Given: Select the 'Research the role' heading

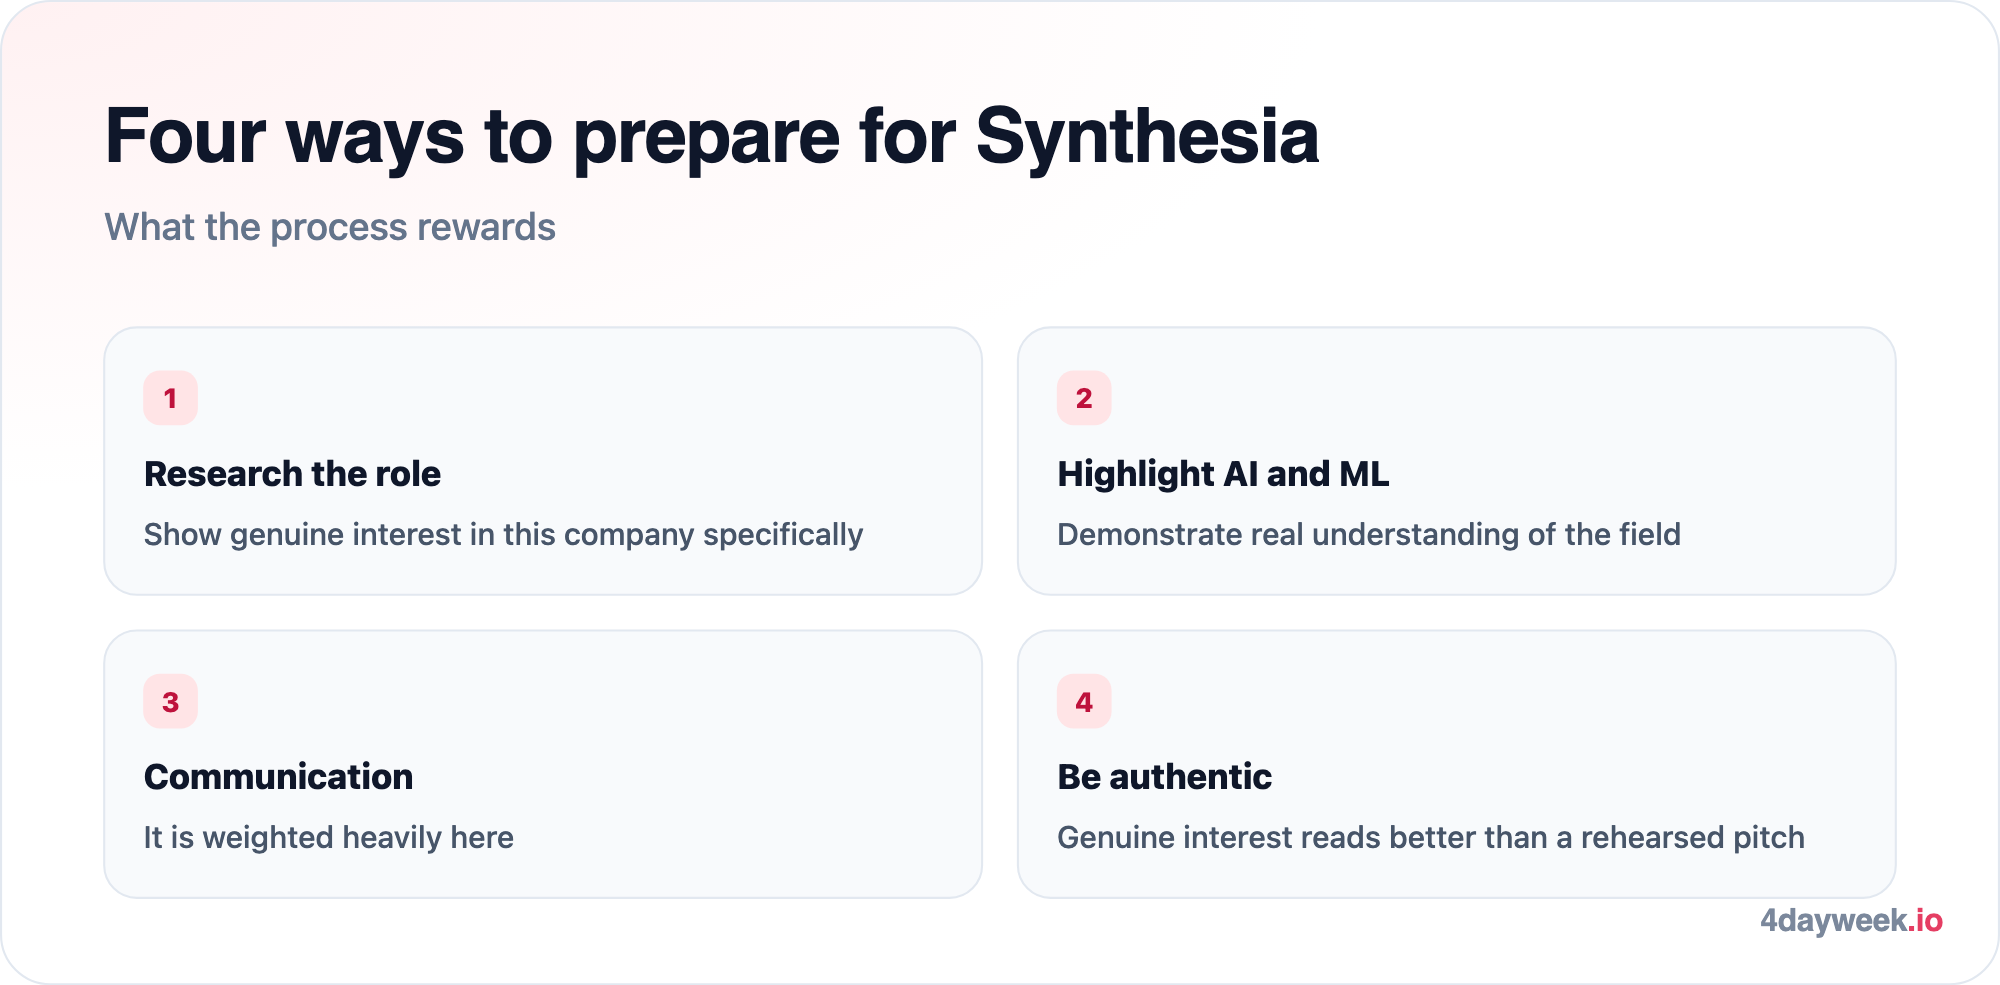Looking at the screenshot, I should click(x=292, y=473).
